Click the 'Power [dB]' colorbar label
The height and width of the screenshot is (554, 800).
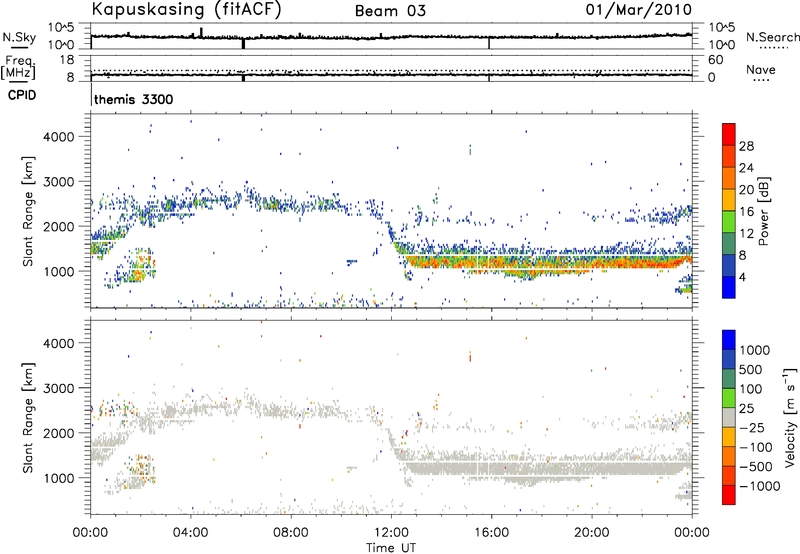(763, 211)
